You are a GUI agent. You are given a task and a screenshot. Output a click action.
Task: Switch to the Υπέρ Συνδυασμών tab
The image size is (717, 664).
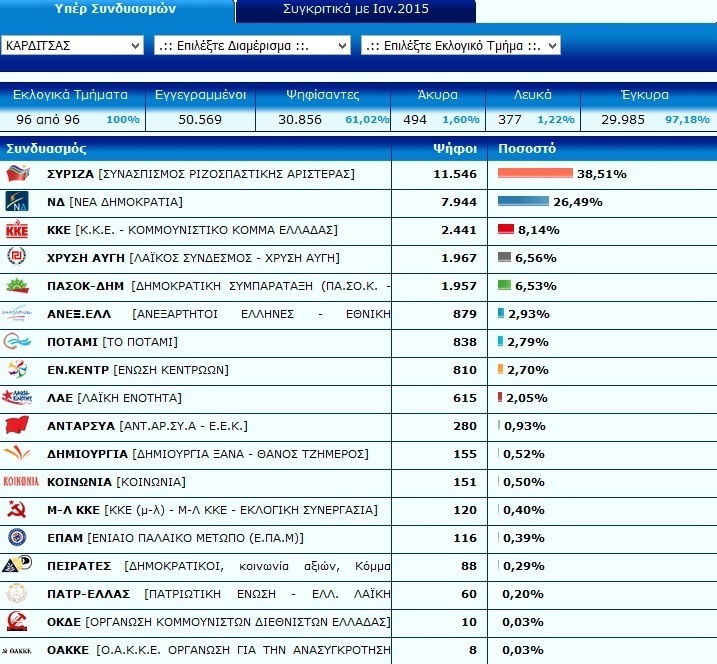pyautogui.click(x=116, y=9)
